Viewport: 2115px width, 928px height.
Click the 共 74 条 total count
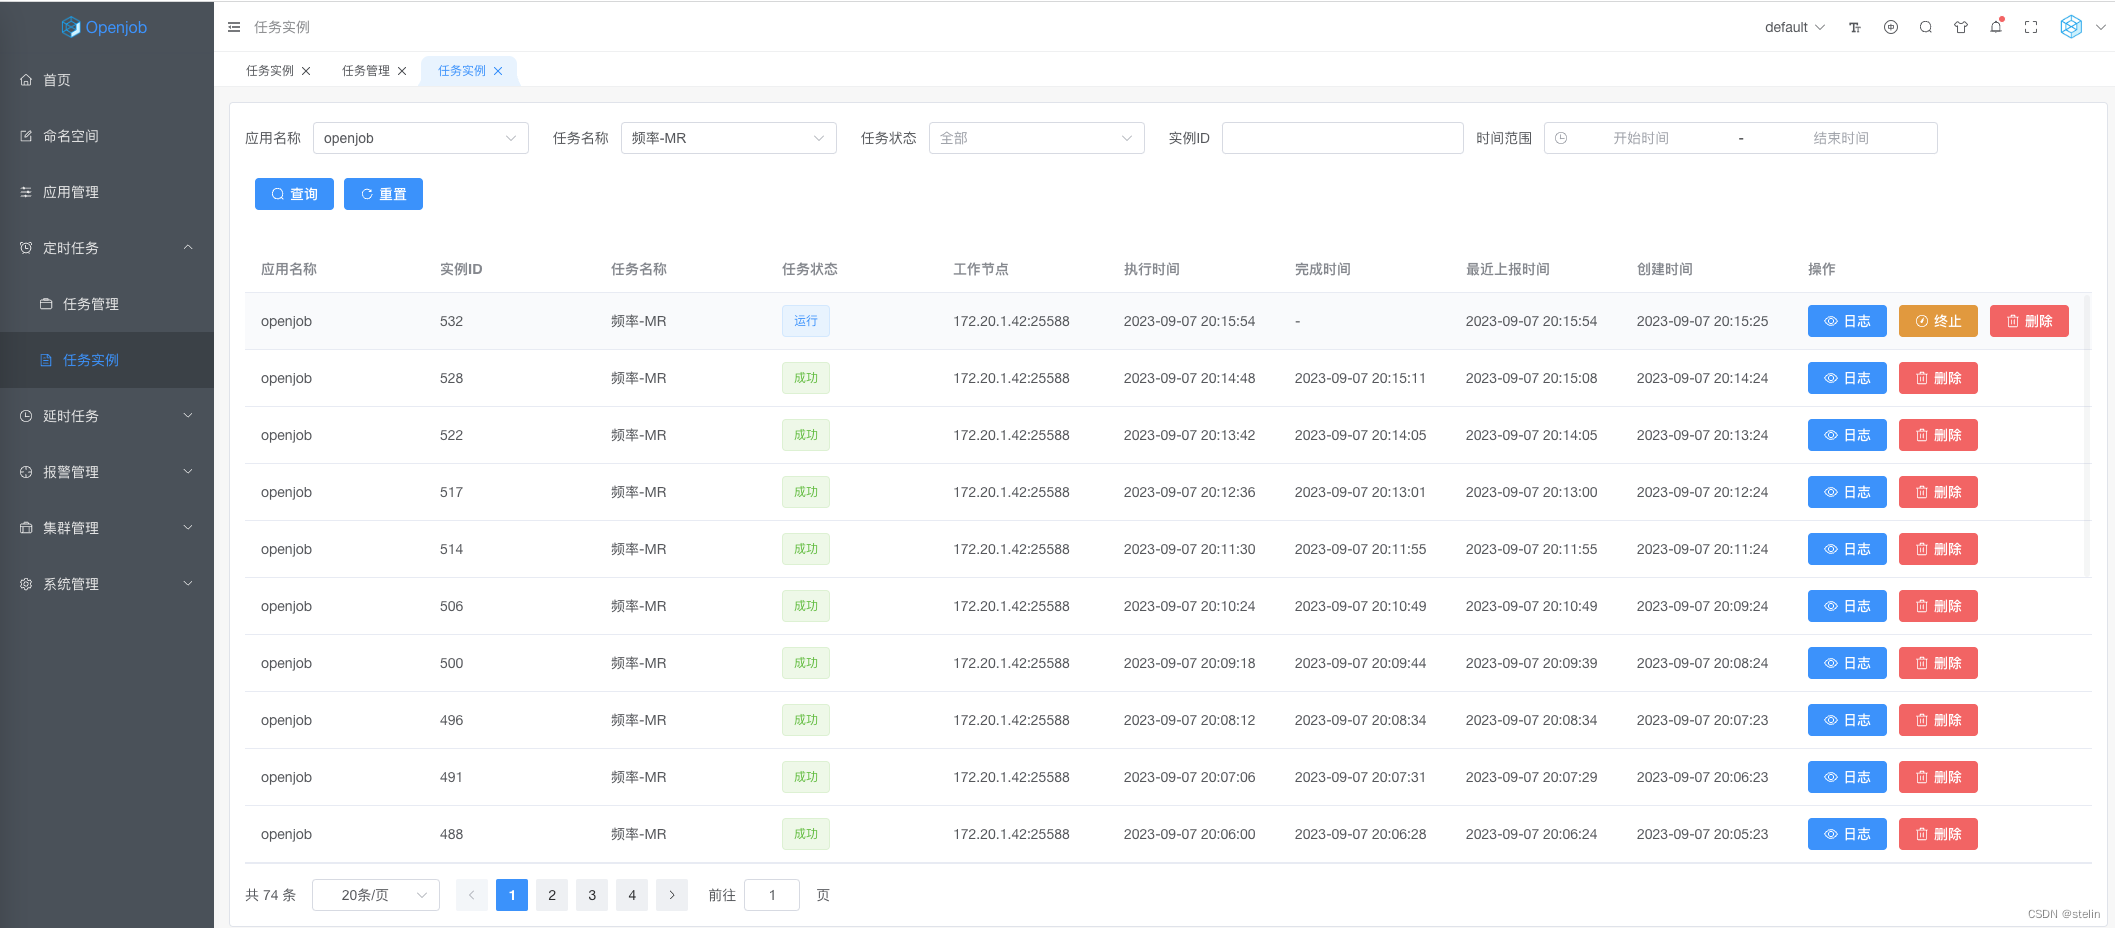pyautogui.click(x=271, y=895)
